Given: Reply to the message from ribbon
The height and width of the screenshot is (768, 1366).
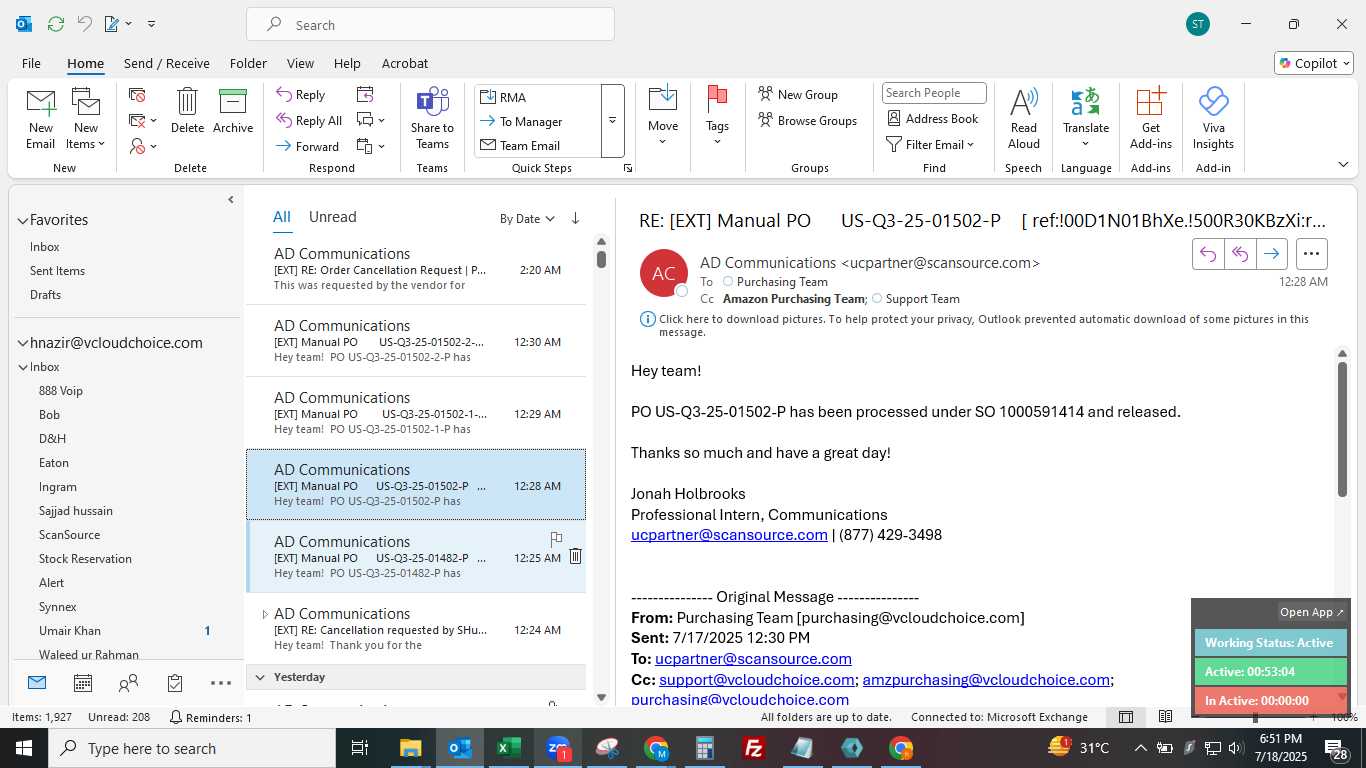Looking at the screenshot, I should [301, 95].
